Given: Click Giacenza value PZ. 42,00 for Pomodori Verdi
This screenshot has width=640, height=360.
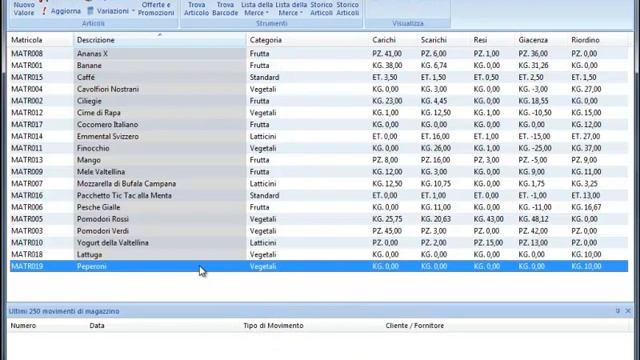Looking at the screenshot, I should tap(533, 231).
